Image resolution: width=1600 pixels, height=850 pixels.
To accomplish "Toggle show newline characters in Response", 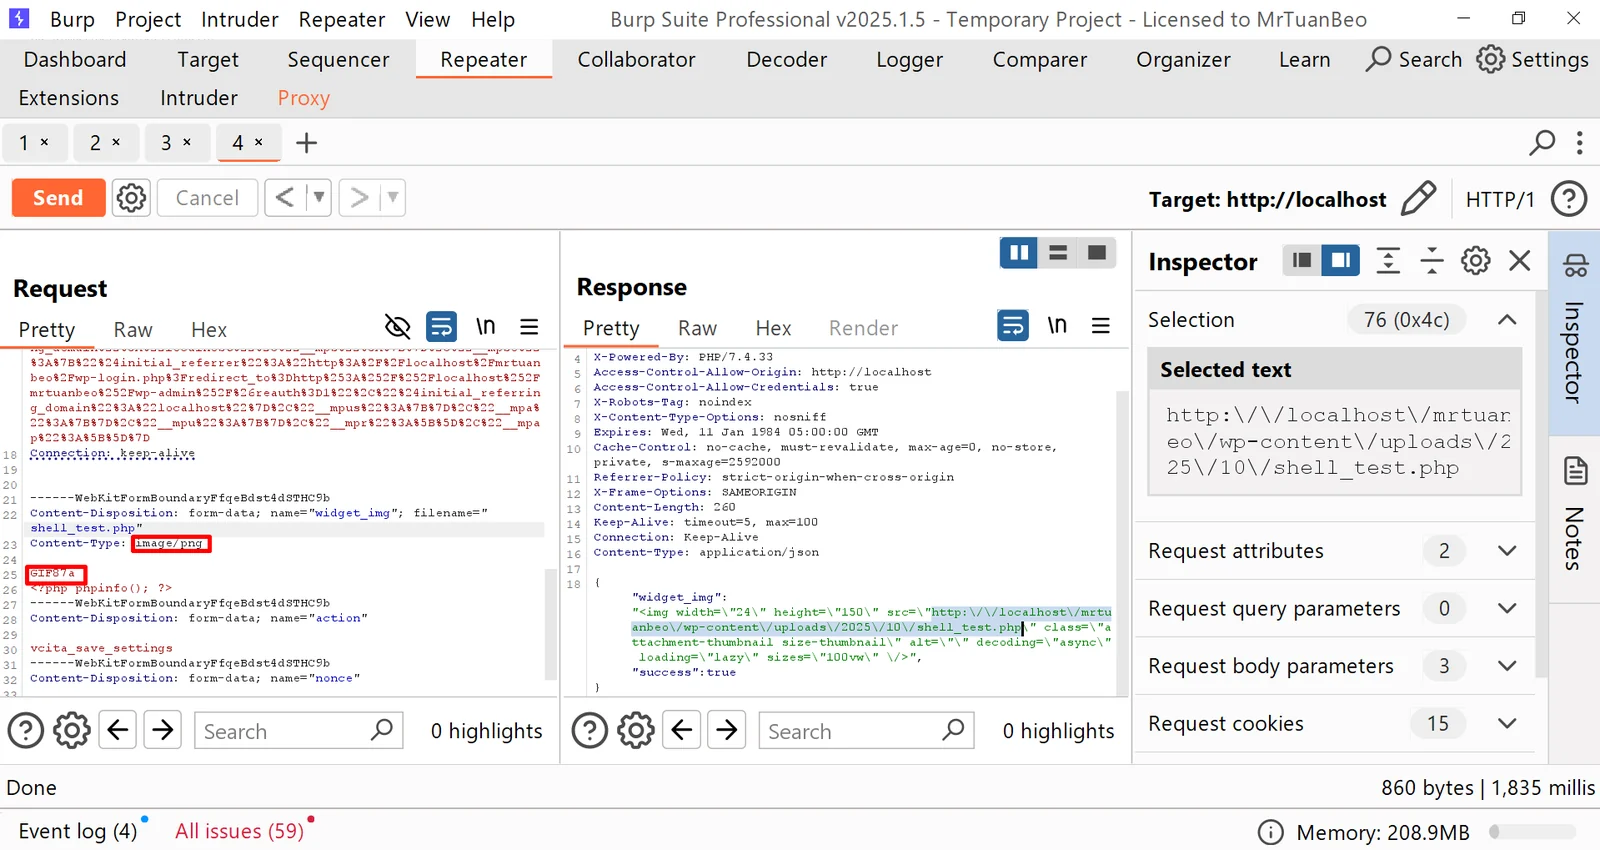I will (1057, 325).
